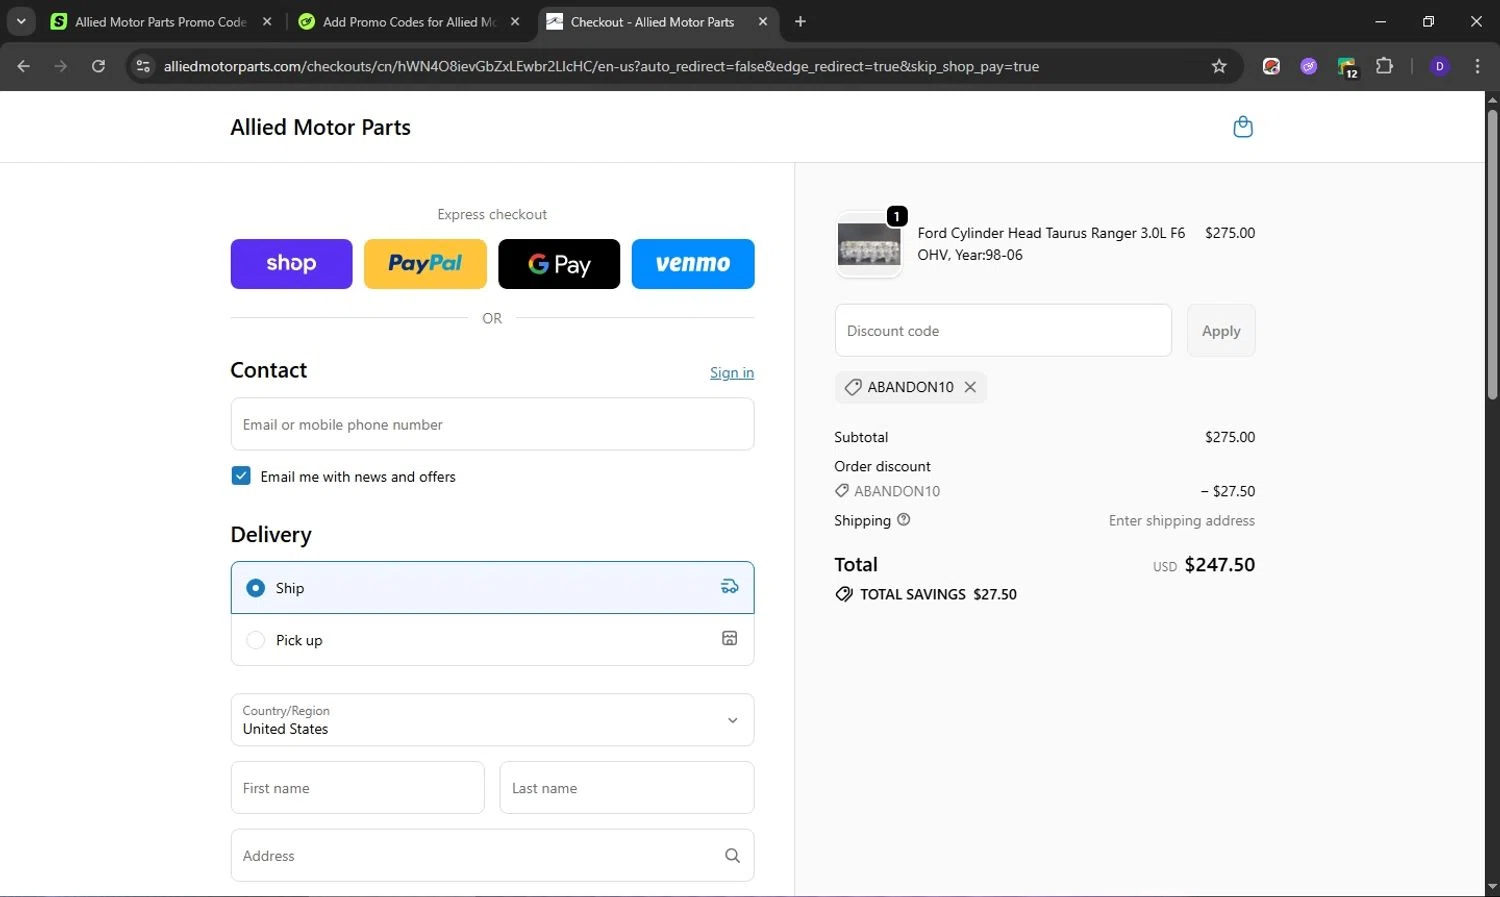Pay with Venmo button
The height and width of the screenshot is (897, 1500).
[x=693, y=264]
